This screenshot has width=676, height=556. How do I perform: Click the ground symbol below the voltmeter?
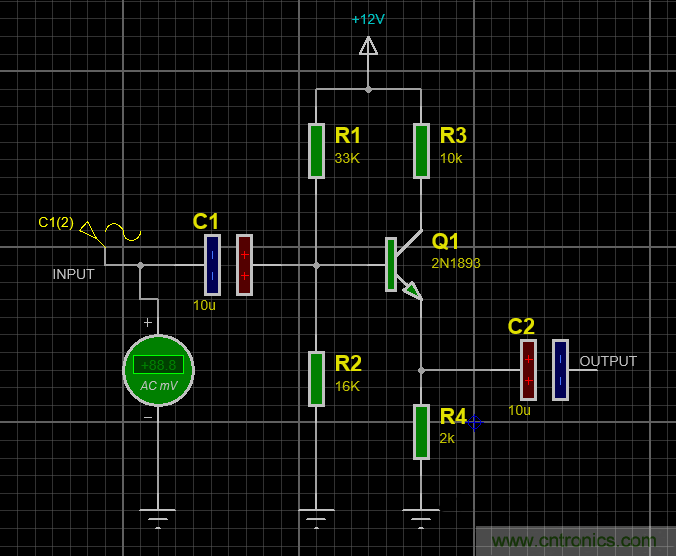[158, 517]
